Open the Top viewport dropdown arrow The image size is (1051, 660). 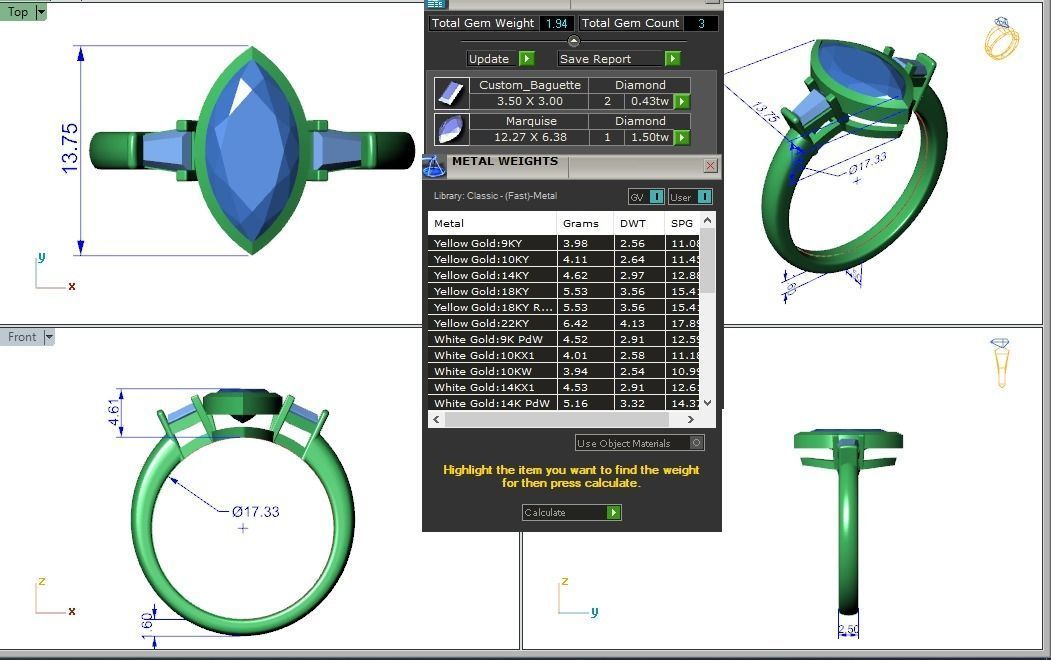pos(41,11)
